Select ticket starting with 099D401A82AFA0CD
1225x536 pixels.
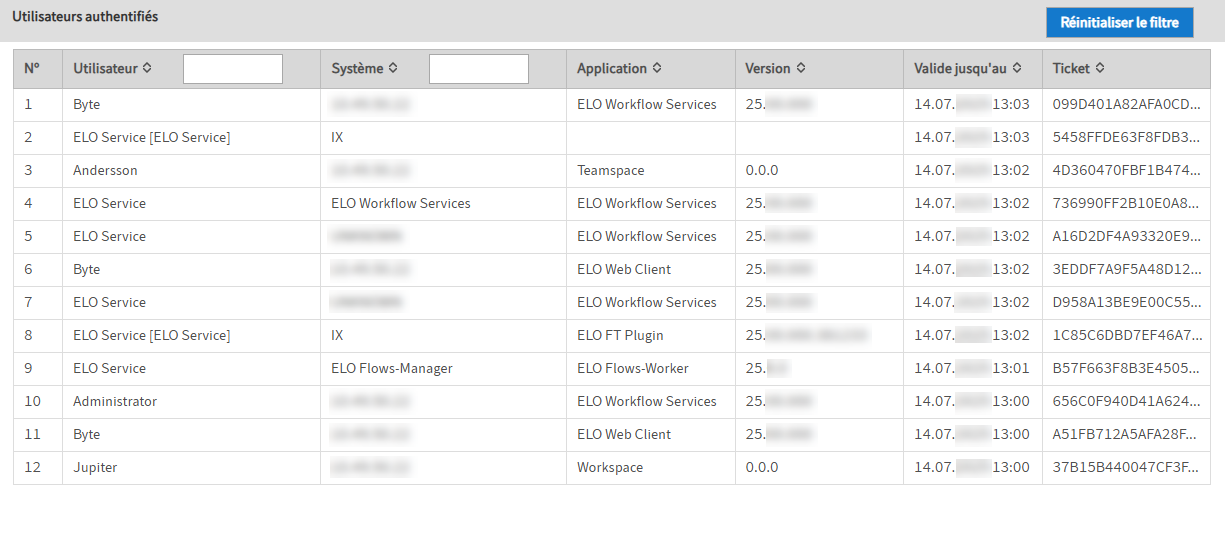(x=1126, y=105)
